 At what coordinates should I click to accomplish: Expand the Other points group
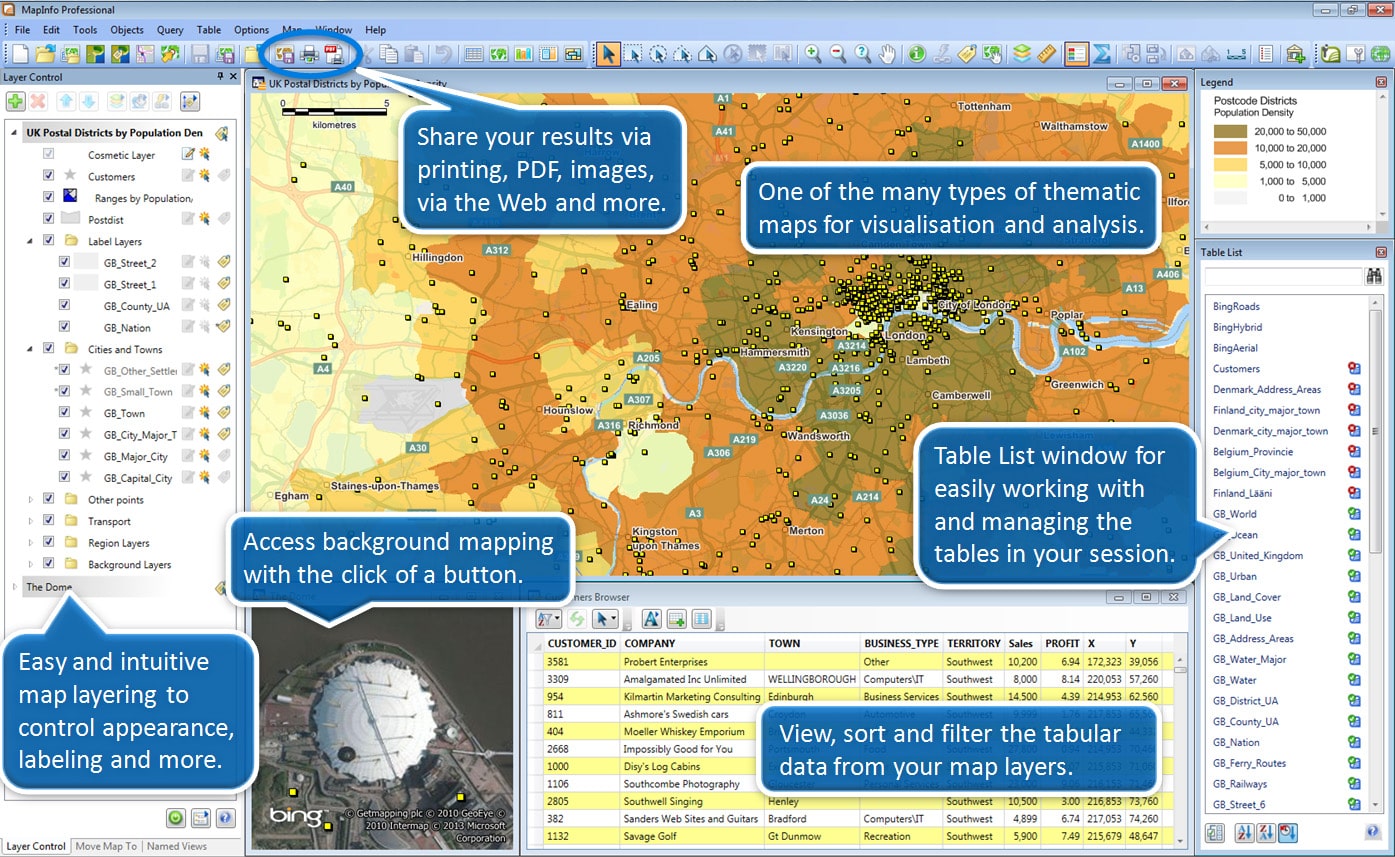30,499
